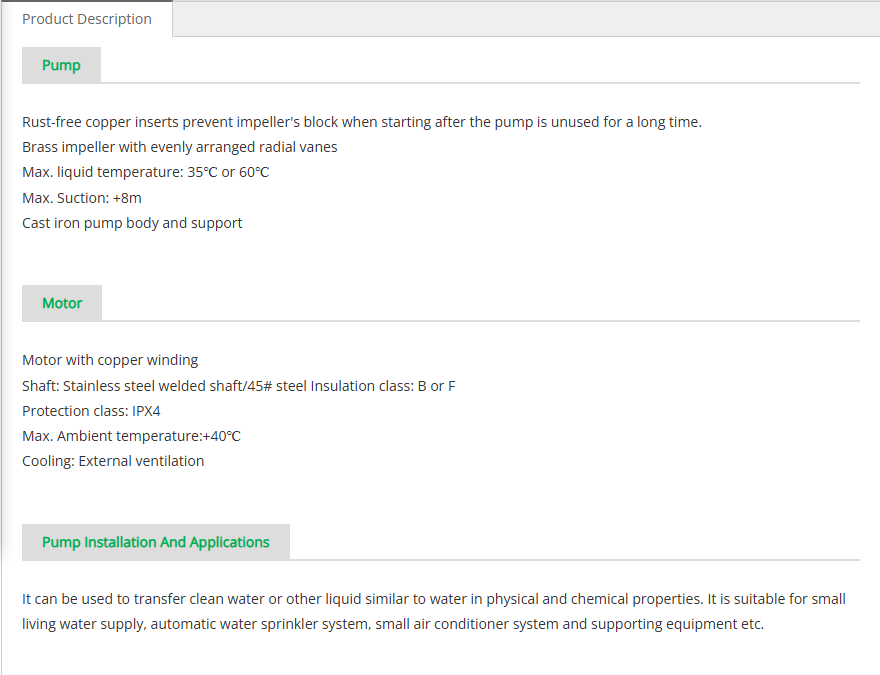The image size is (880, 675).
Task: Click the Motor with copper winding line
Action: click(110, 360)
